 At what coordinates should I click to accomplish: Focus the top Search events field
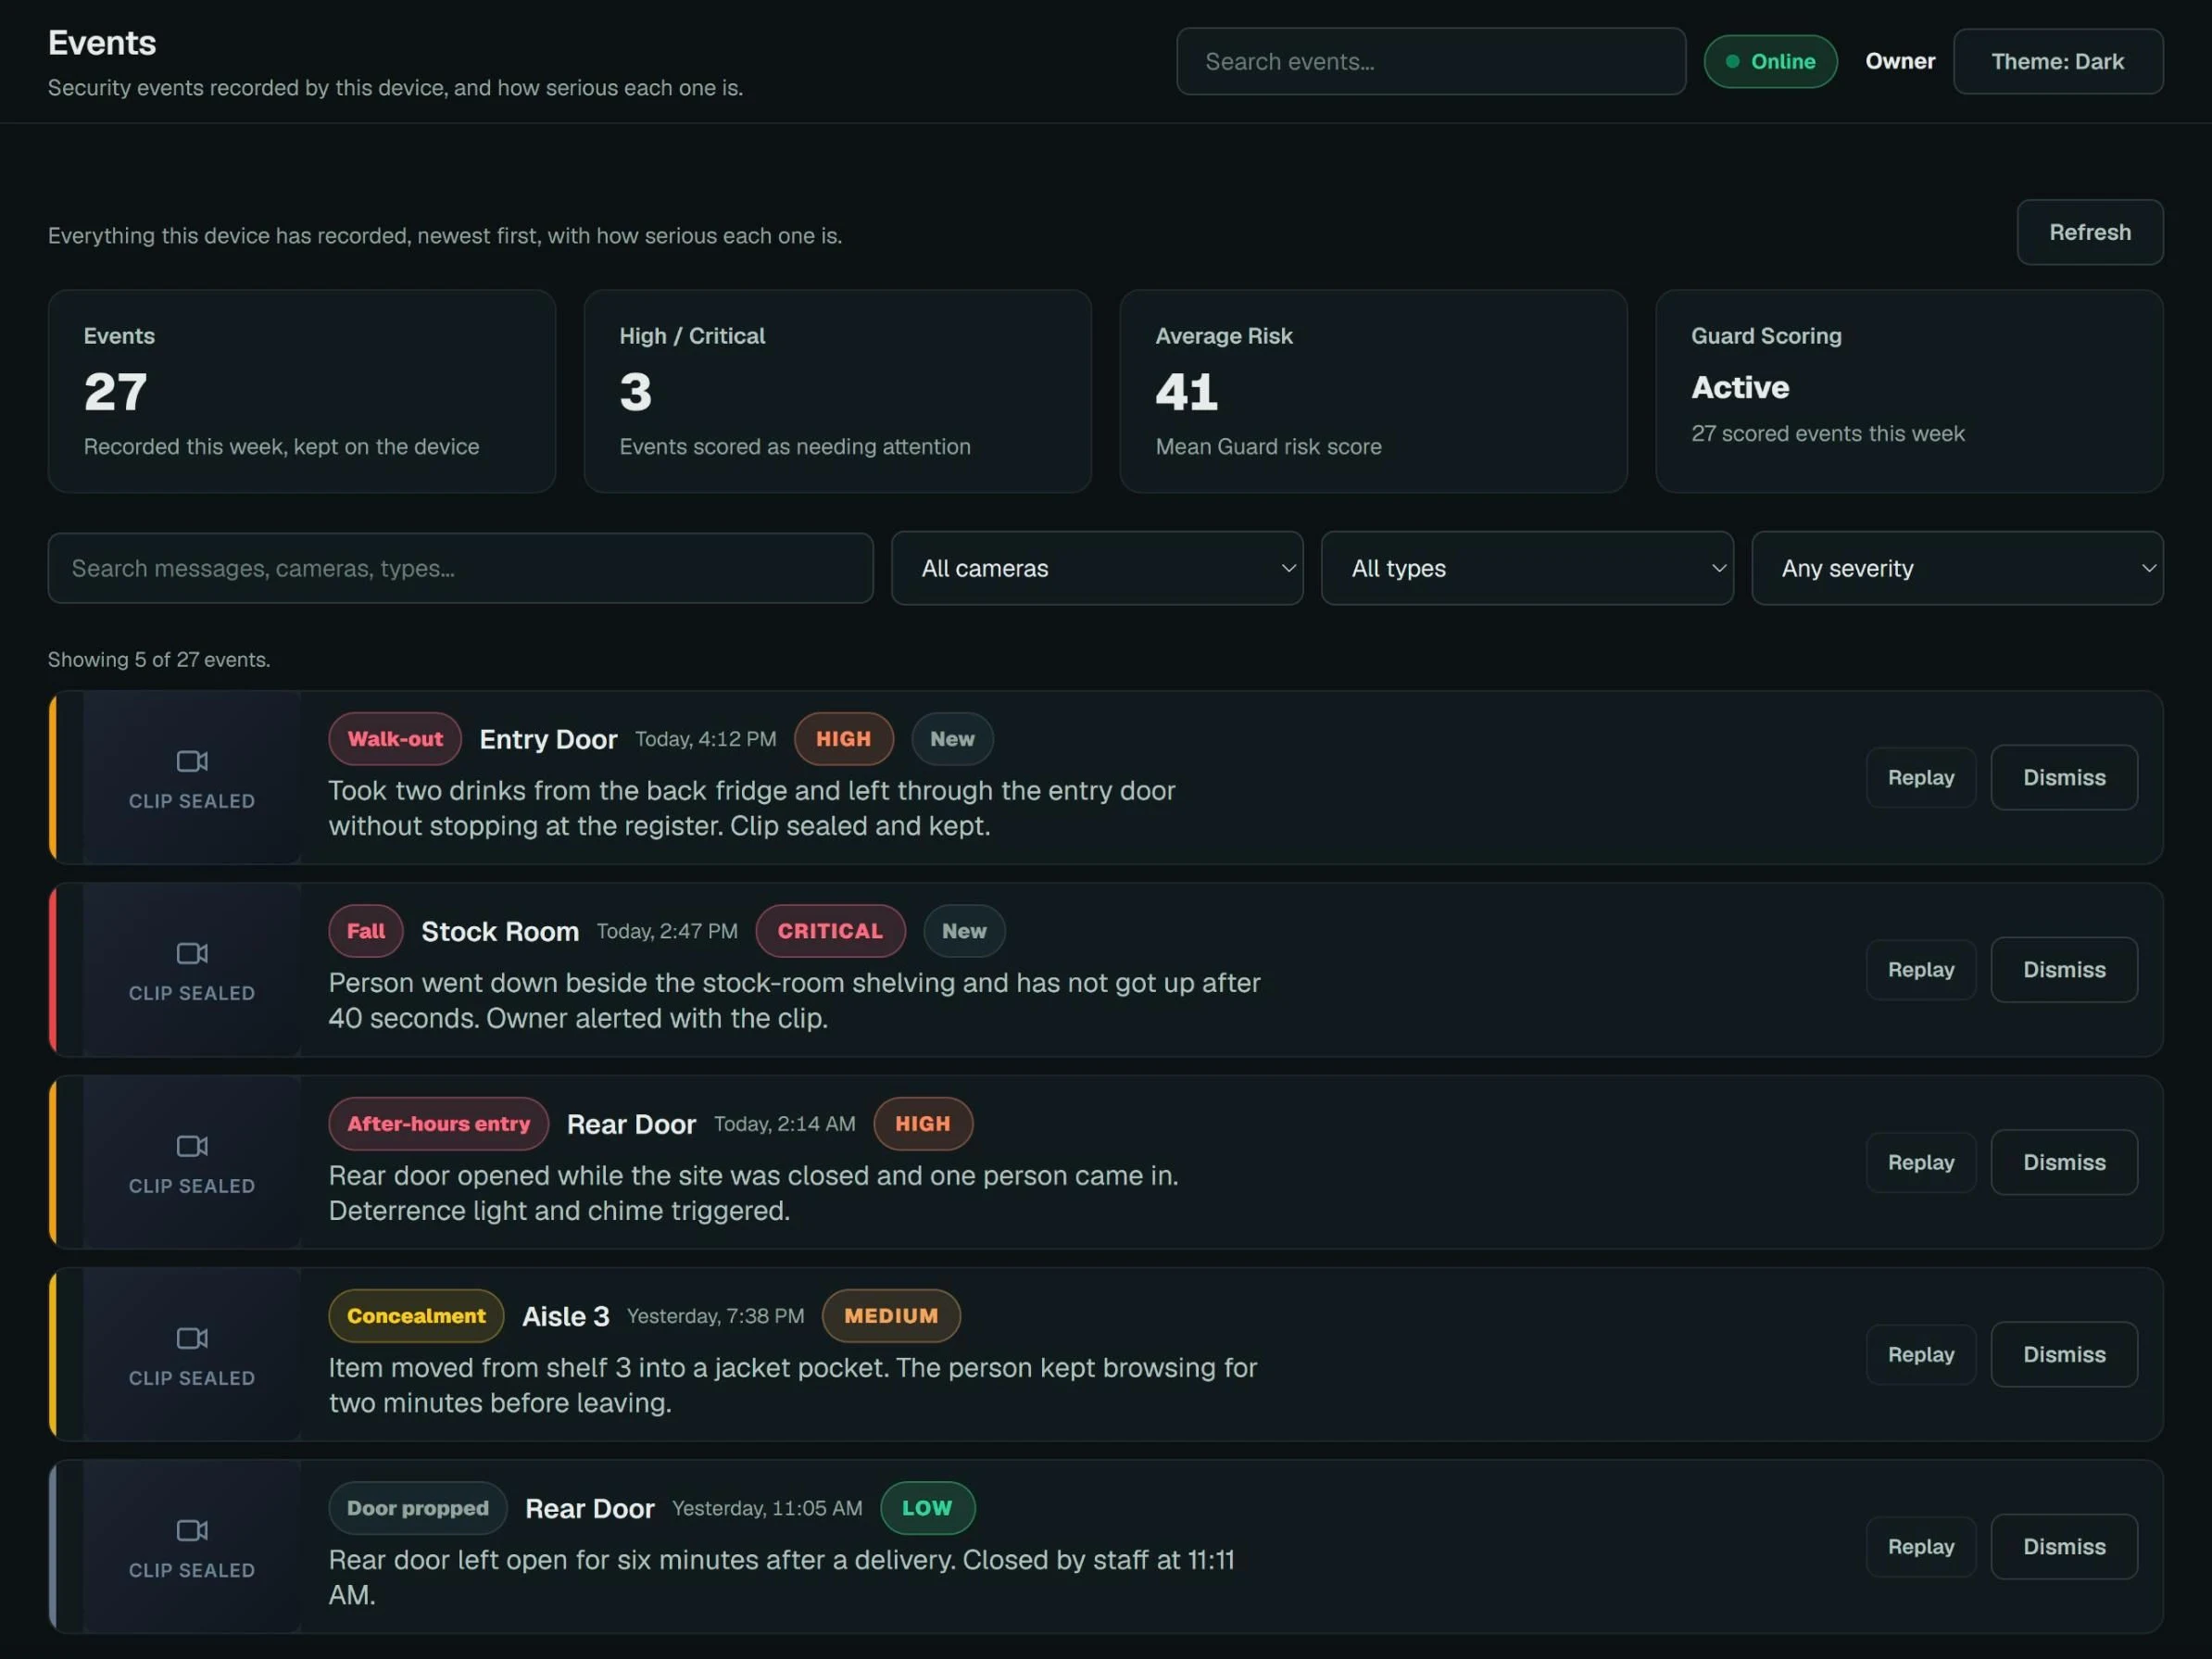[x=1430, y=61]
